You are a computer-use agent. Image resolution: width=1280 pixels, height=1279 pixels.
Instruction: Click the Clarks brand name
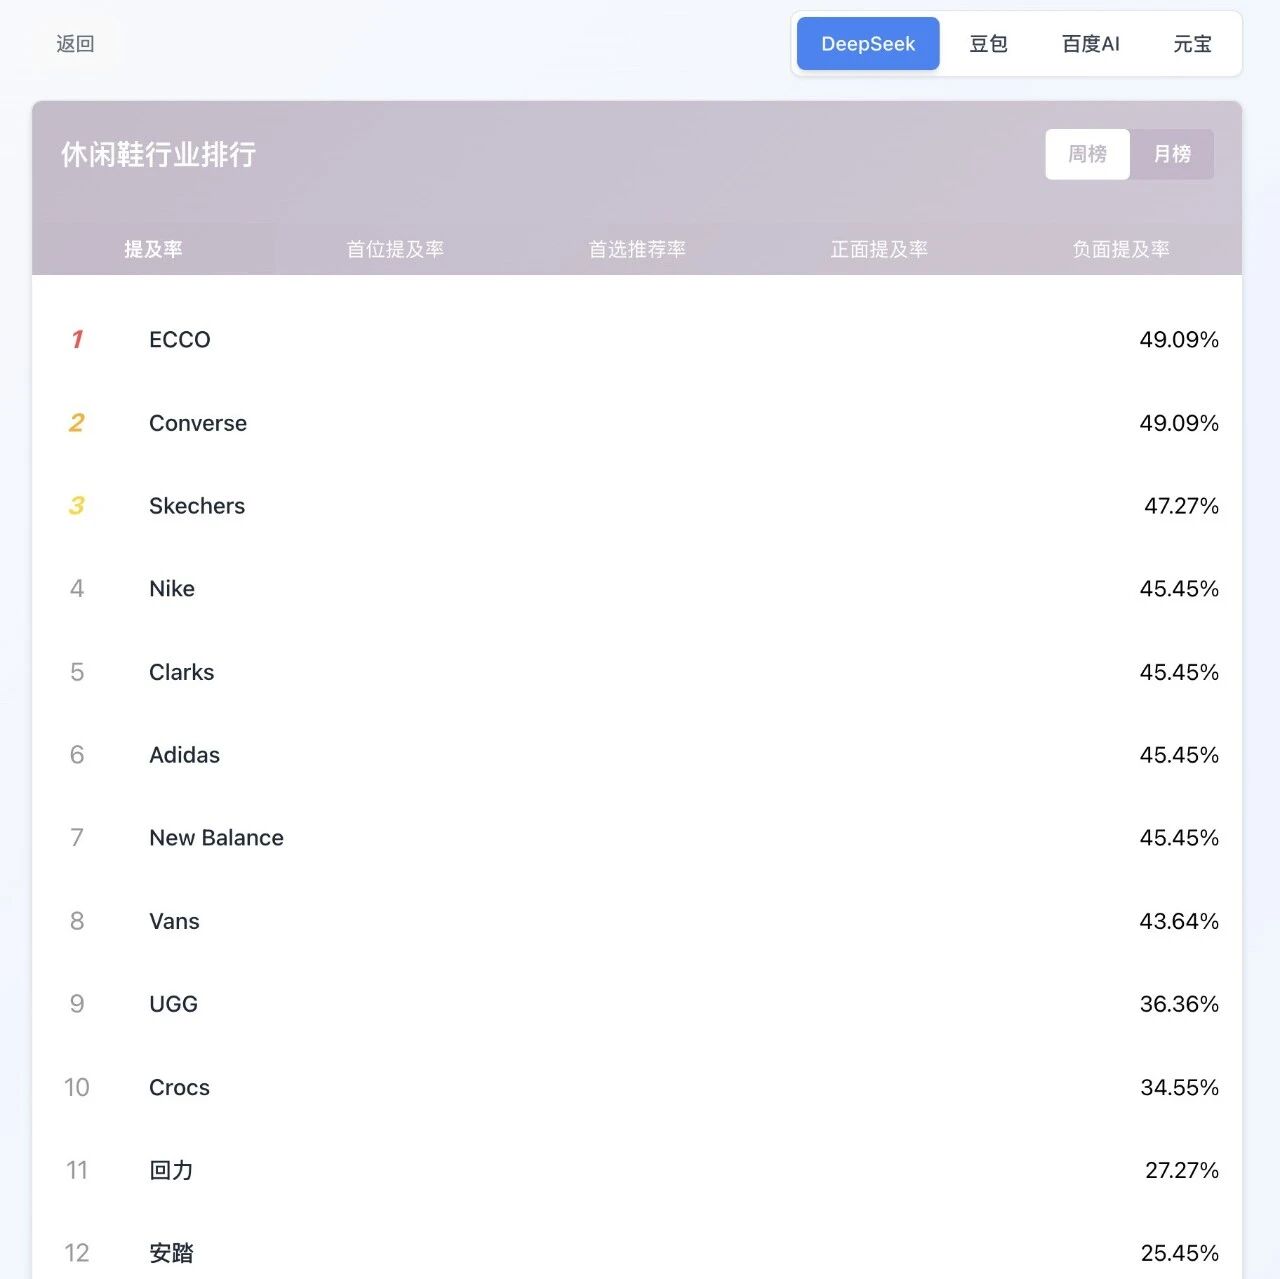coord(182,672)
